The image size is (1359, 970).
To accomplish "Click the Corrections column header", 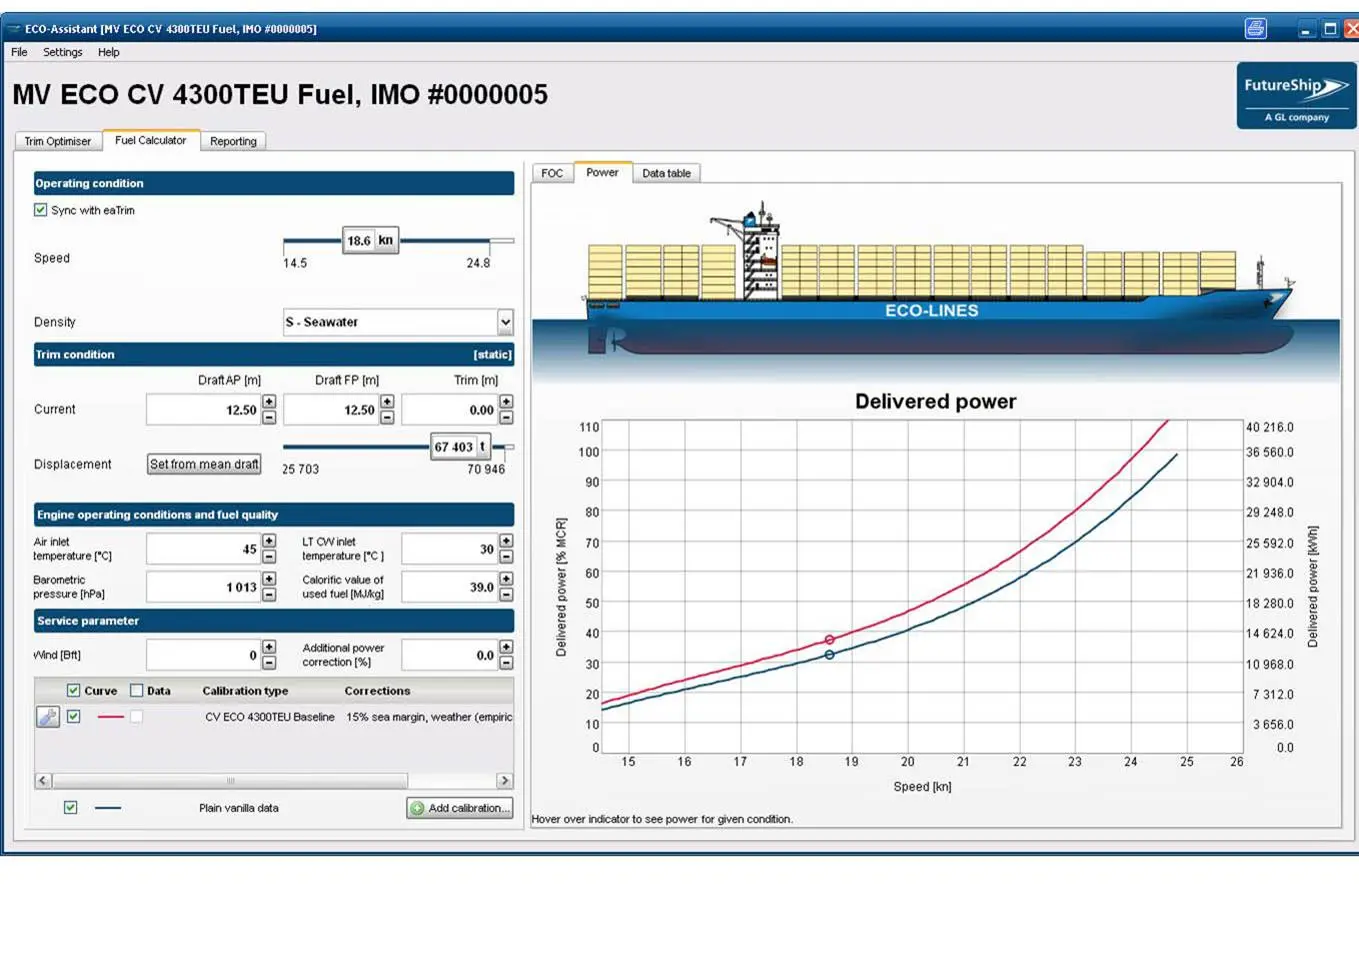I will [x=377, y=691].
